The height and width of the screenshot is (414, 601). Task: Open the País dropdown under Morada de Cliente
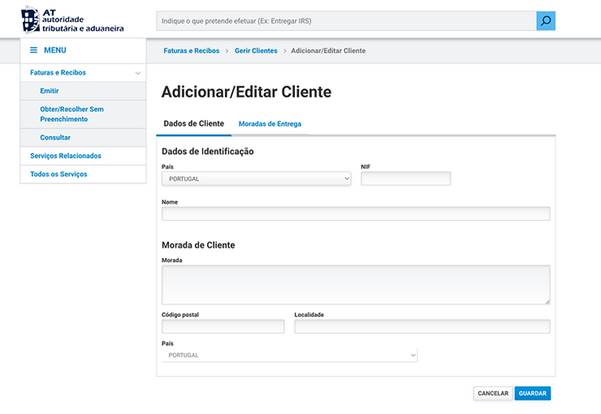289,355
